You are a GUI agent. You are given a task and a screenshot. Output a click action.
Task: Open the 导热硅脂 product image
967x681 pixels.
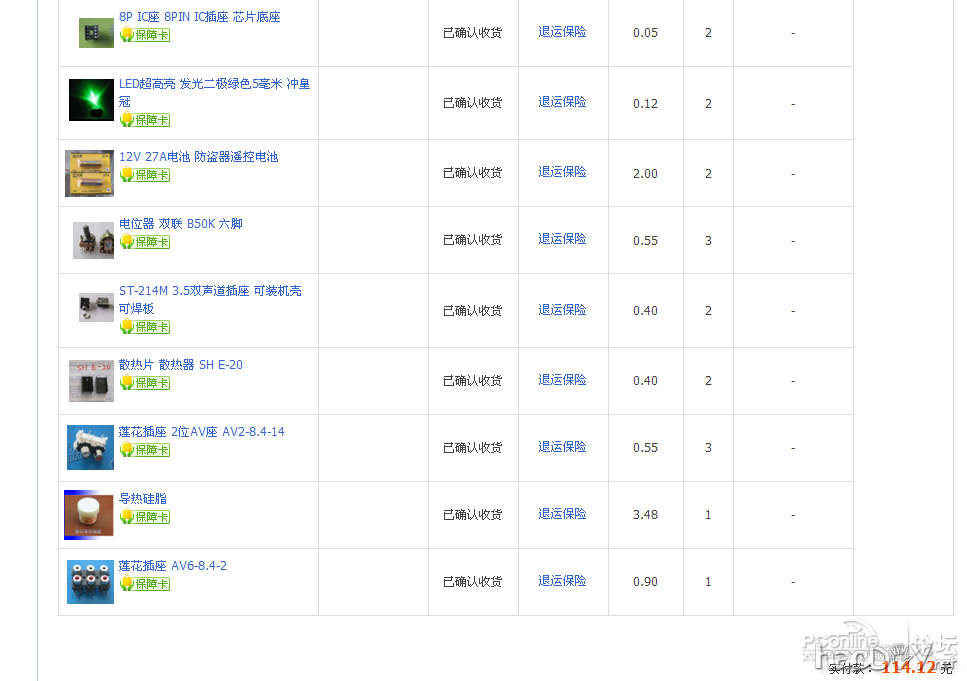coord(89,514)
